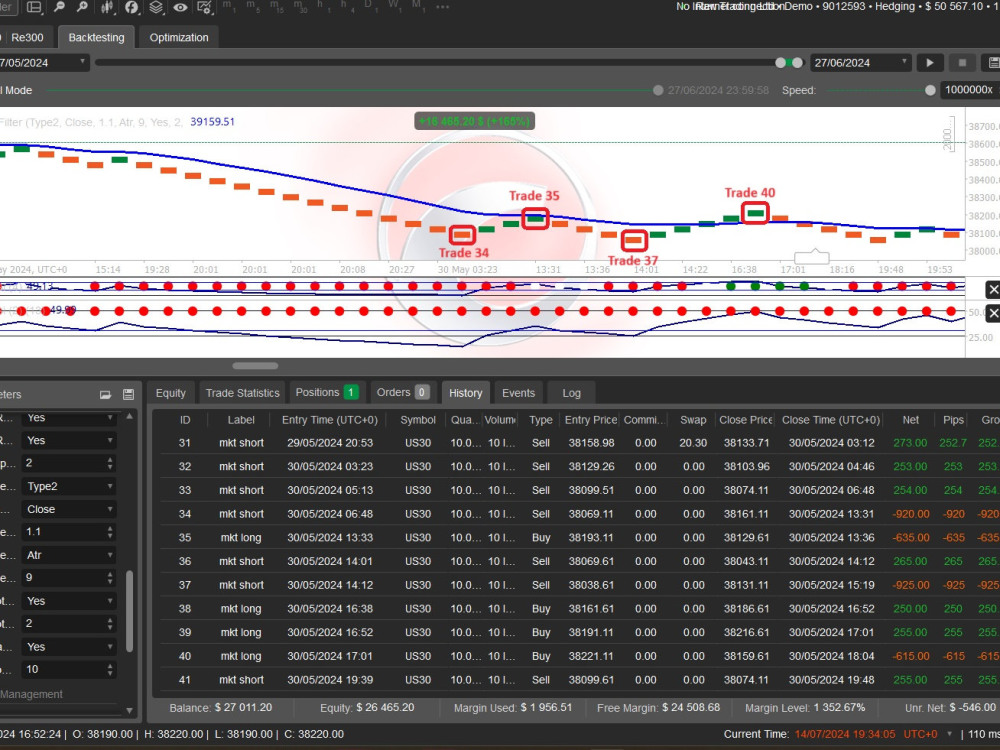Stop the backtest with stop button
1000x750 pixels.
(962, 62)
